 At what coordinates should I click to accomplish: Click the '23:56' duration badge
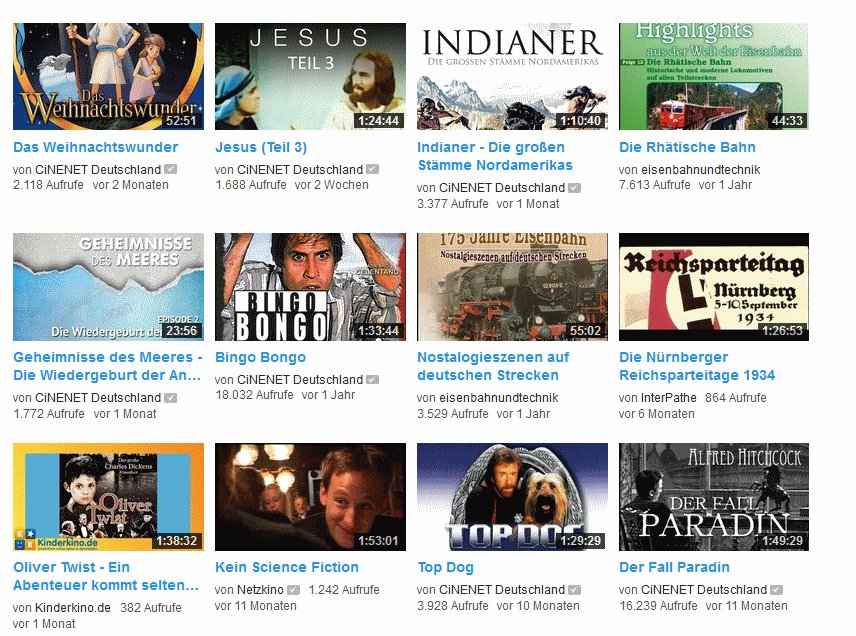point(181,330)
